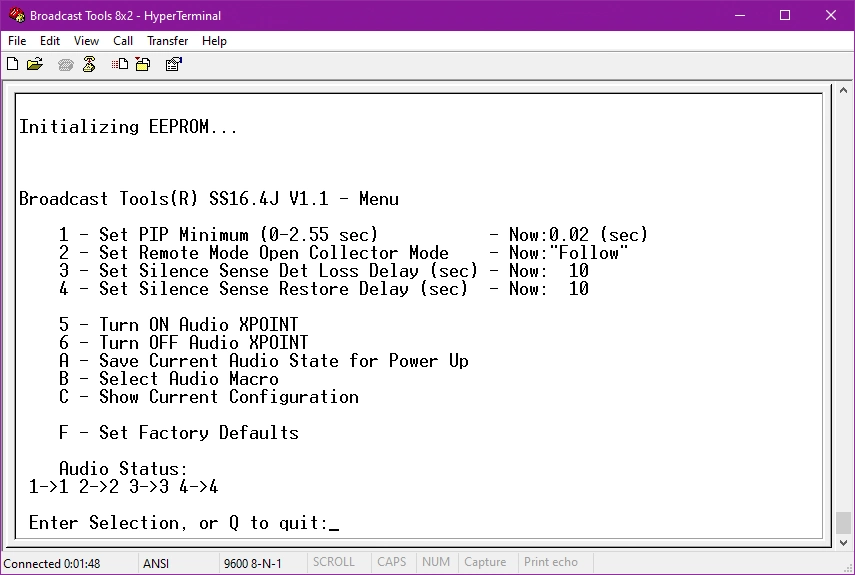Open the Properties toolbar icon

[174, 64]
